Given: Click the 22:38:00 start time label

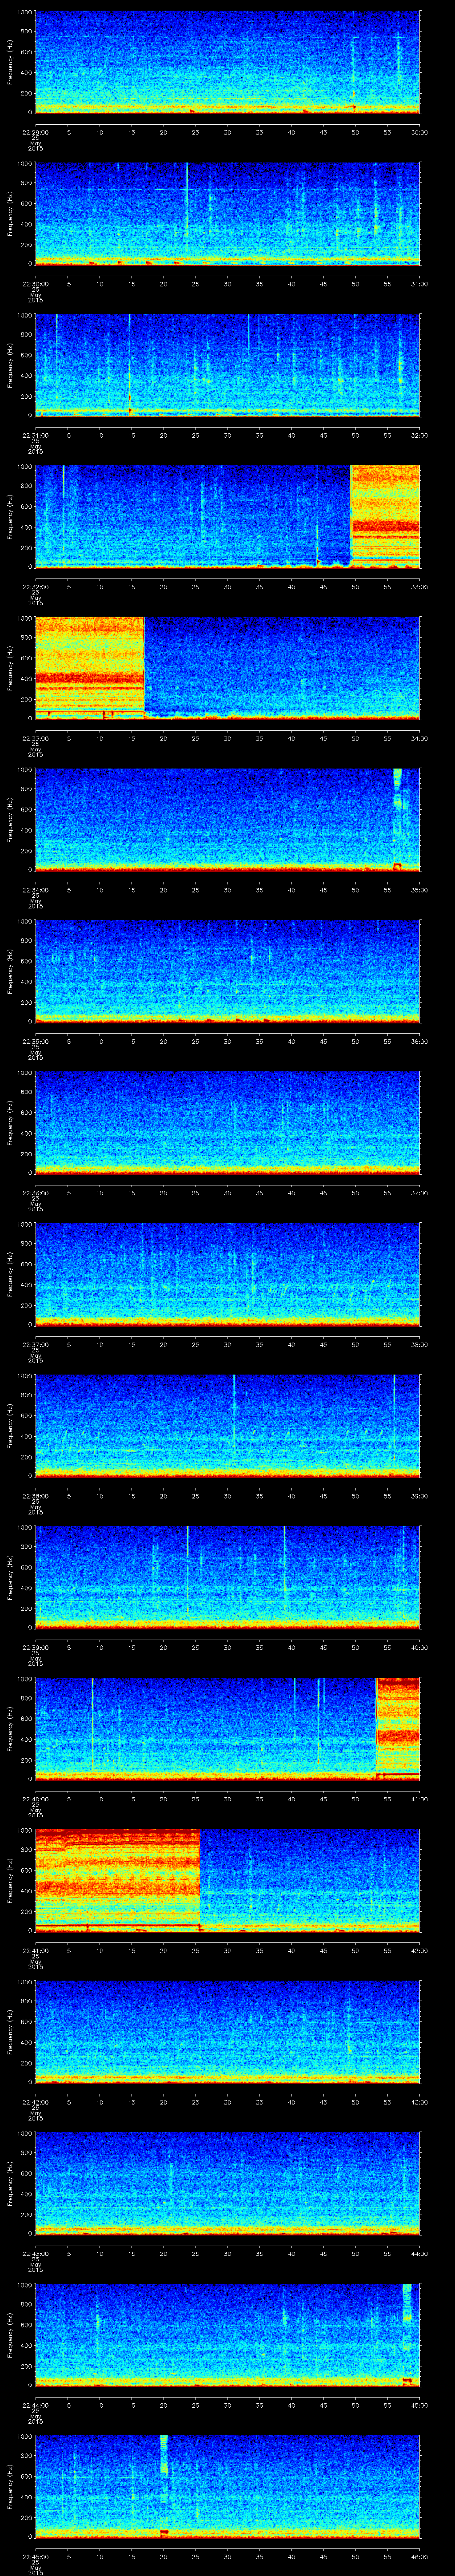Looking at the screenshot, I should coord(35,1496).
